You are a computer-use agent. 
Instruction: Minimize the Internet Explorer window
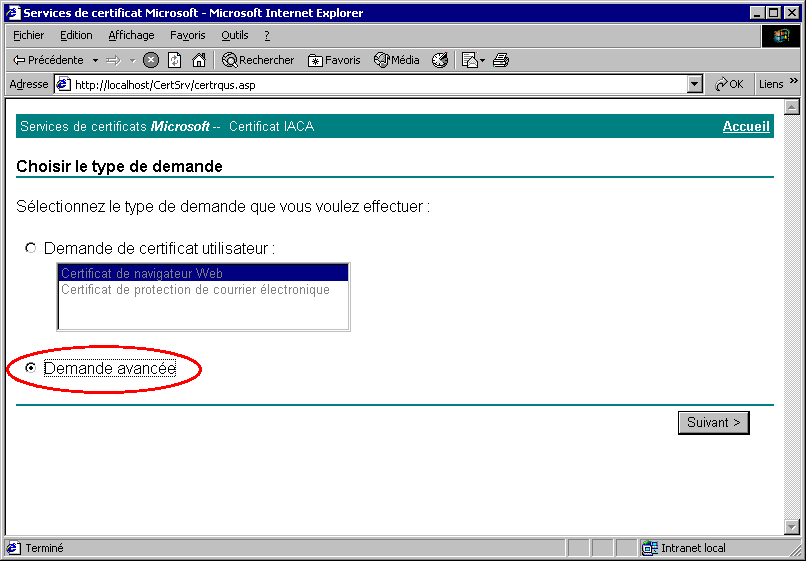pos(757,13)
